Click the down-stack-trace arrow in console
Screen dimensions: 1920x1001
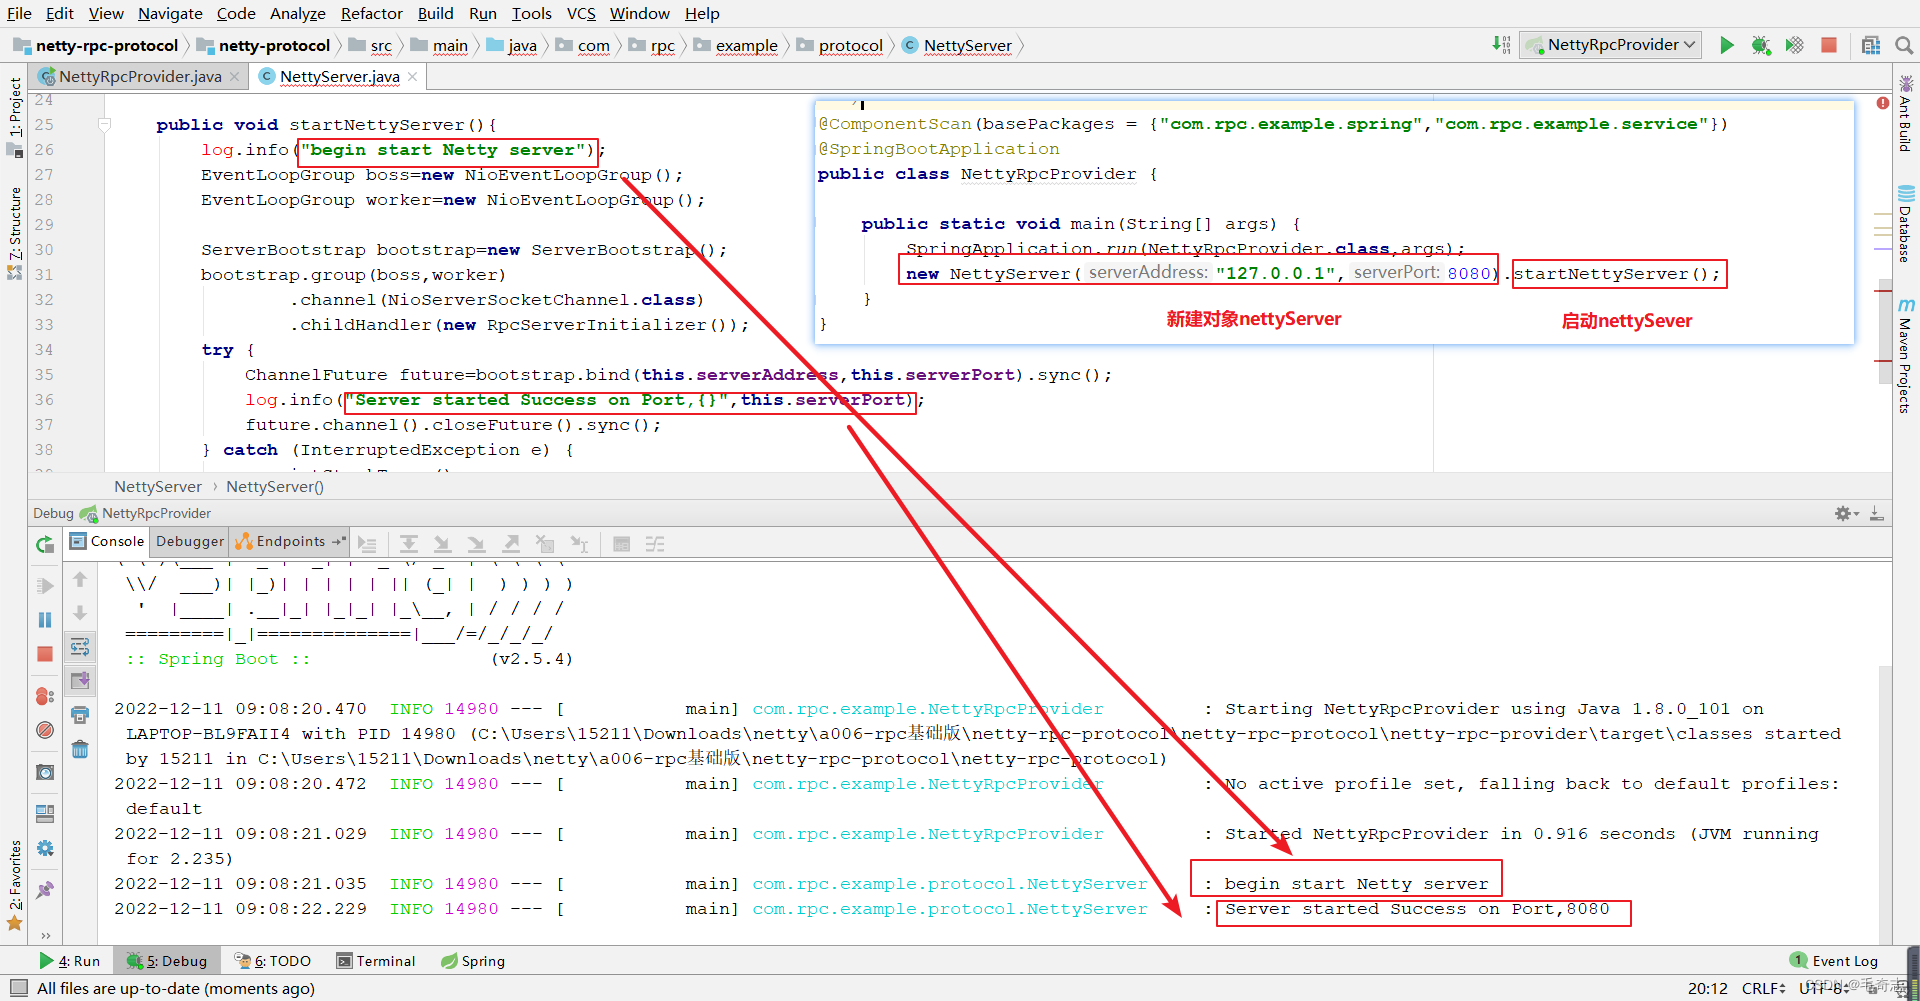click(80, 613)
